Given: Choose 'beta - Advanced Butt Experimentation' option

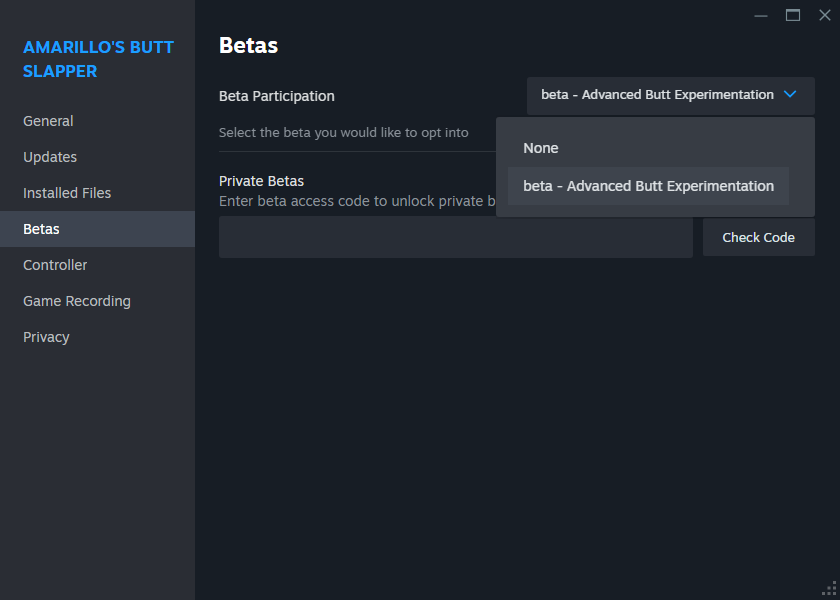Looking at the screenshot, I should coord(648,185).
